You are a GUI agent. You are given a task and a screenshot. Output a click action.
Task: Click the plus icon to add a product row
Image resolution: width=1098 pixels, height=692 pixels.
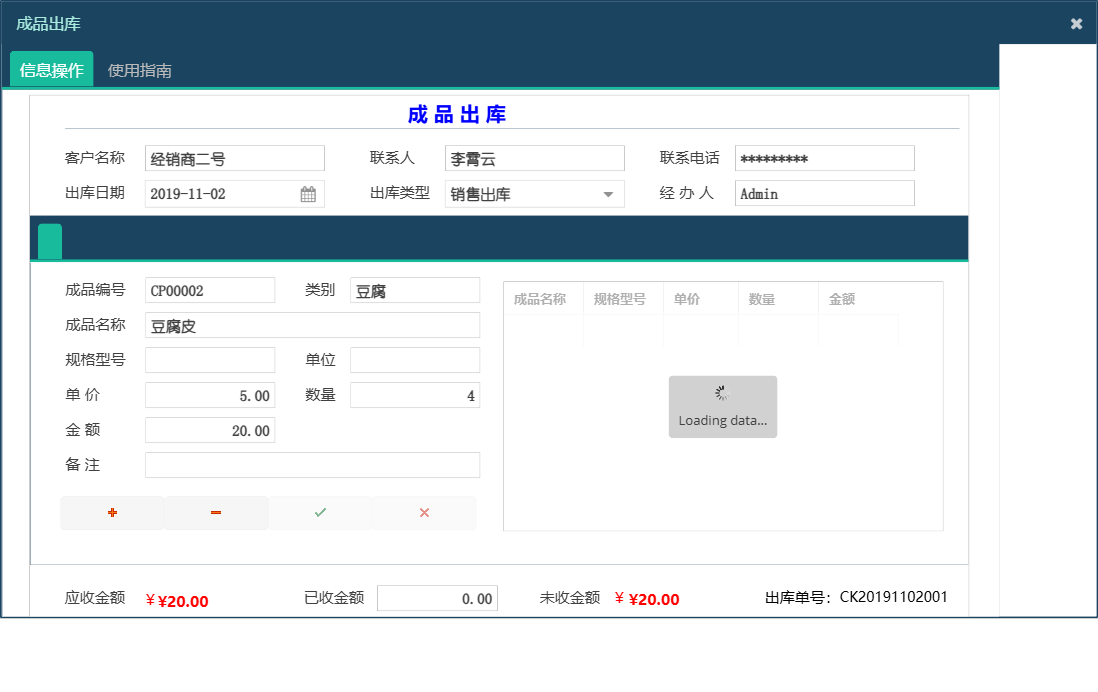pyautogui.click(x=112, y=512)
